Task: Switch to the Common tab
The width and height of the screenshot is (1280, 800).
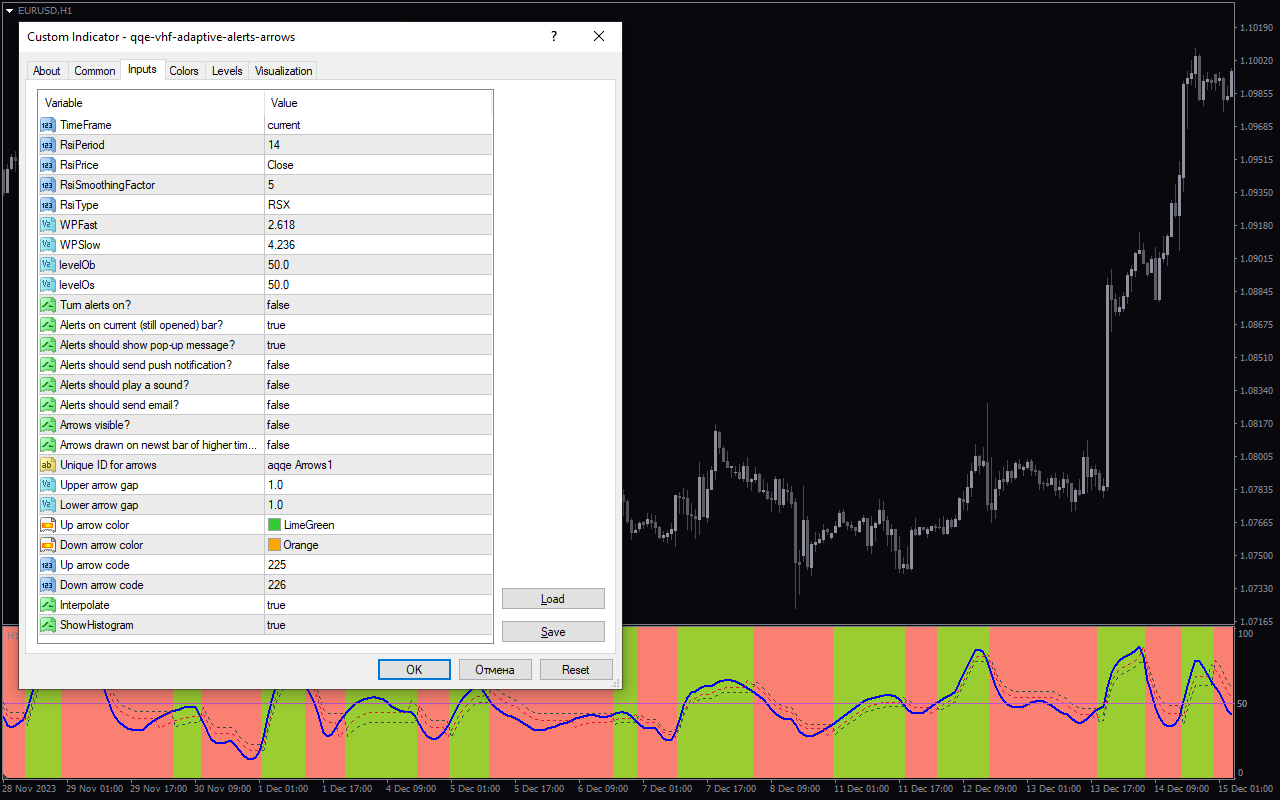Action: [95, 71]
